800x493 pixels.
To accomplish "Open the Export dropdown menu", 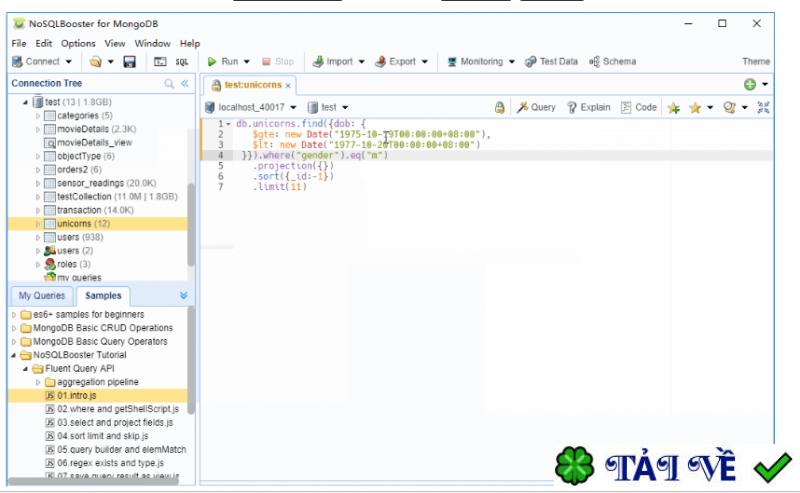I will coord(401,62).
